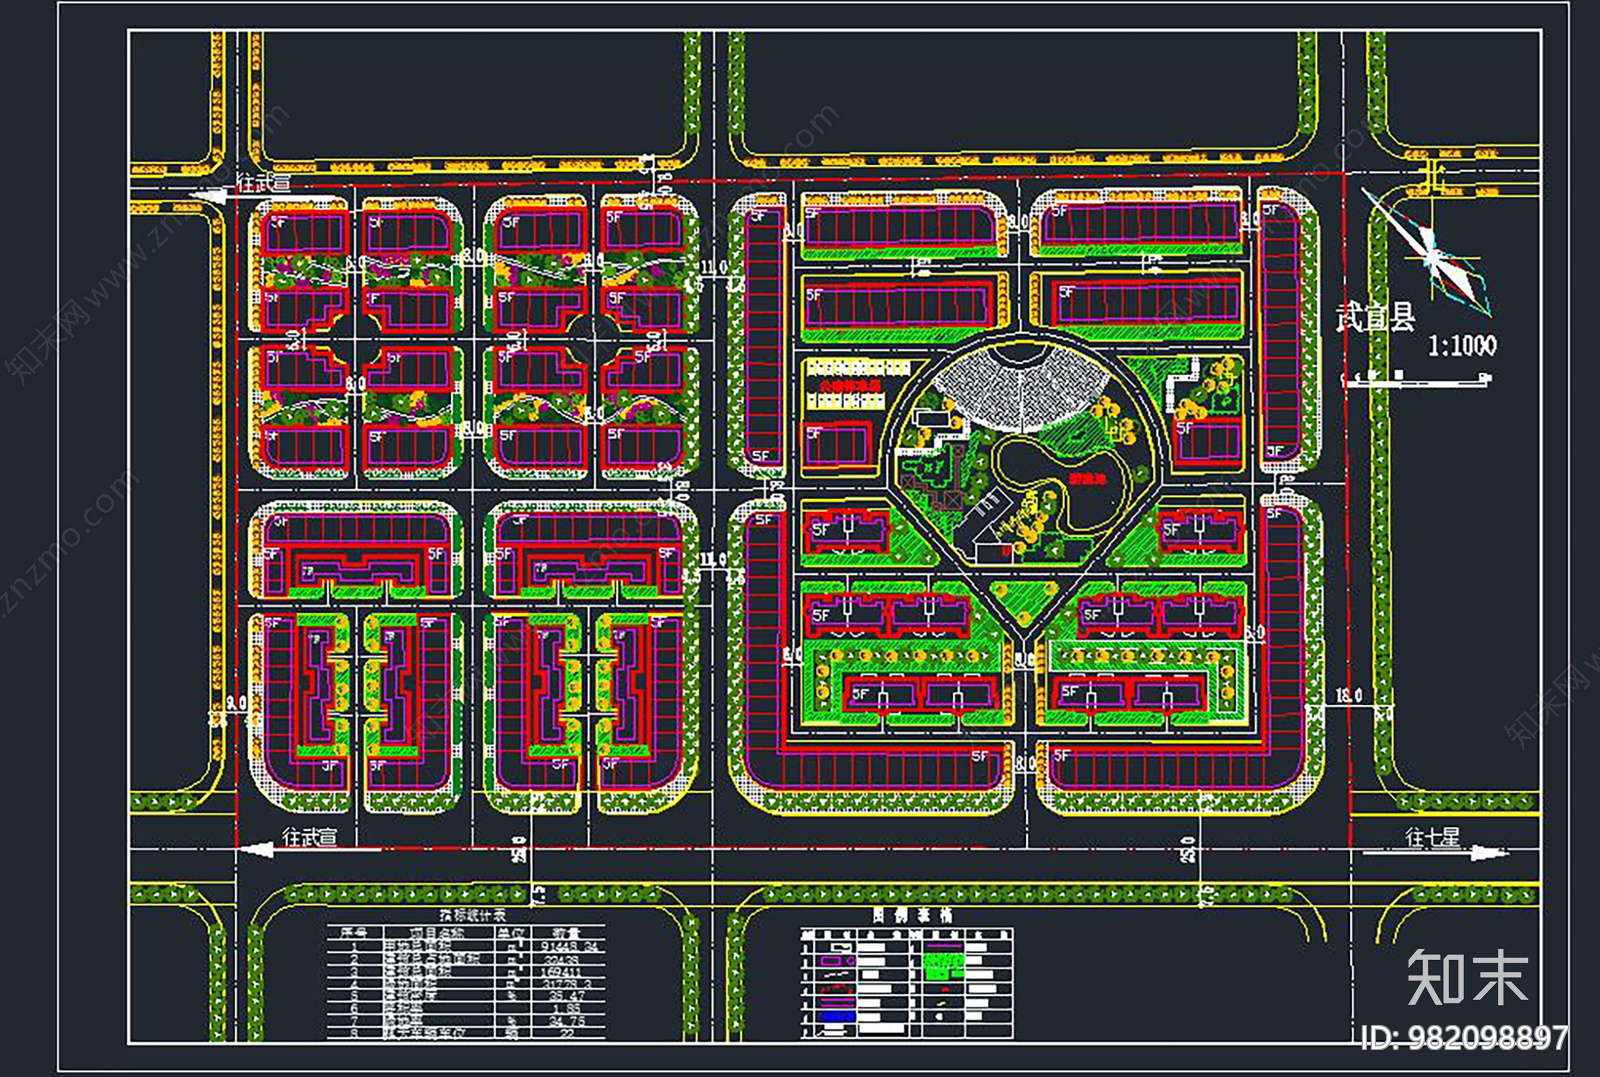Click the 91448.34 value in the statistics table

pyautogui.click(x=569, y=946)
